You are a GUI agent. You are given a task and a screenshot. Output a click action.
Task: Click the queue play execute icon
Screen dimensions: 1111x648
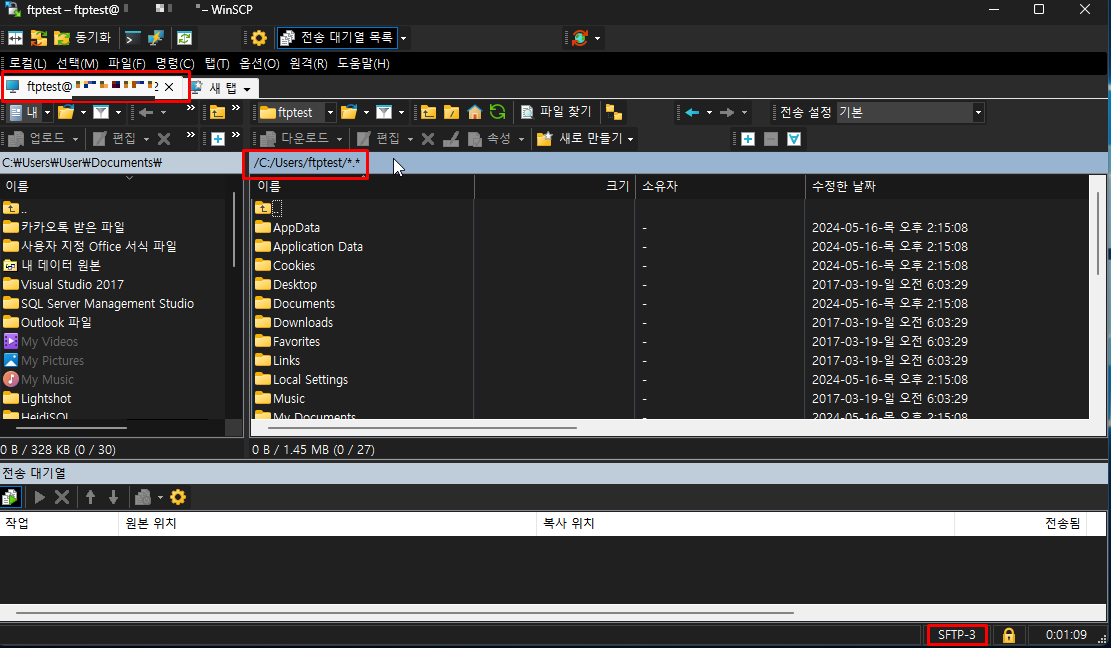[40, 497]
